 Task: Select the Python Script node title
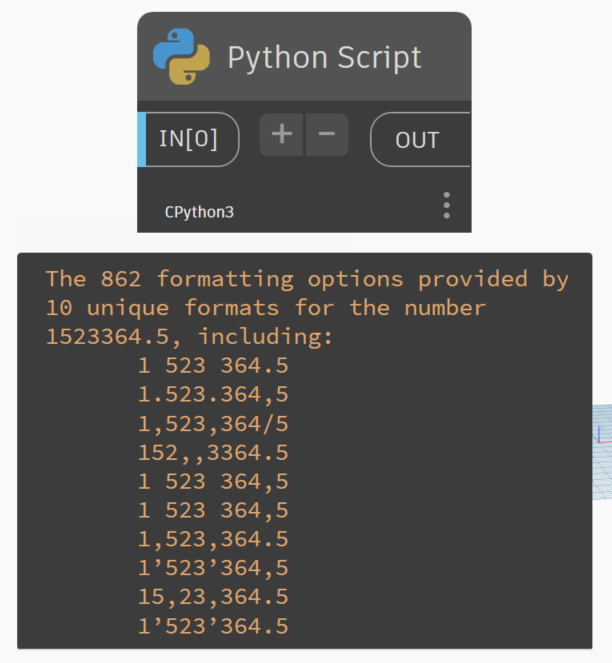(x=324, y=57)
